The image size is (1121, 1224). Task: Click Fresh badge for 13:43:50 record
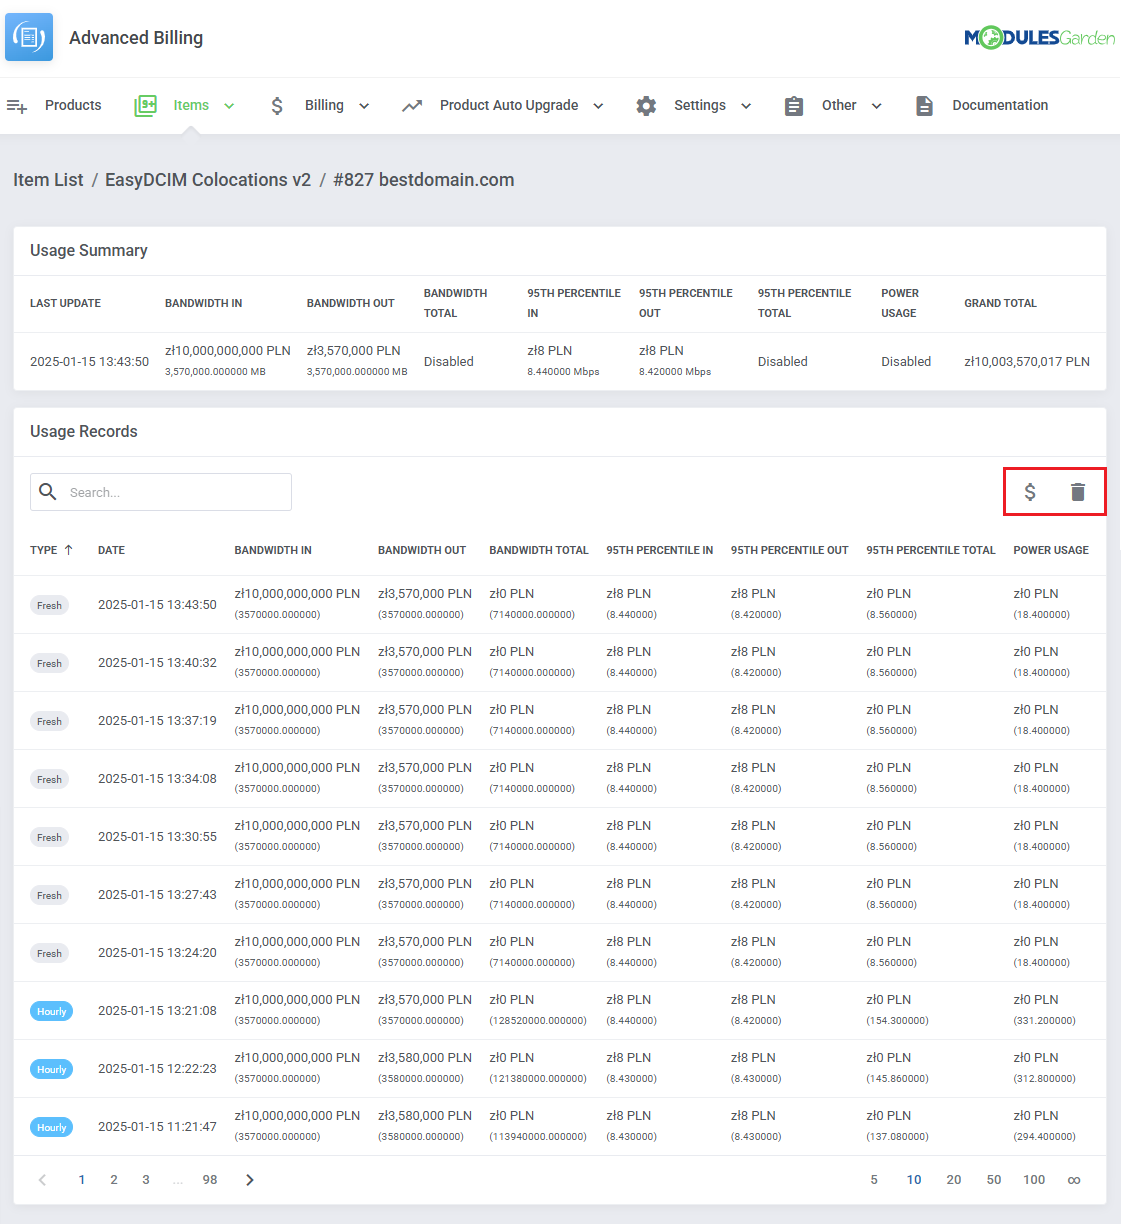(50, 605)
